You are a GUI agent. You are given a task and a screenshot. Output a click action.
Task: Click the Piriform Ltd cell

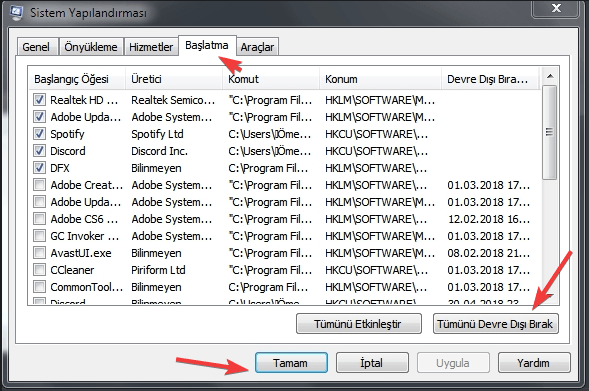[x=158, y=270]
